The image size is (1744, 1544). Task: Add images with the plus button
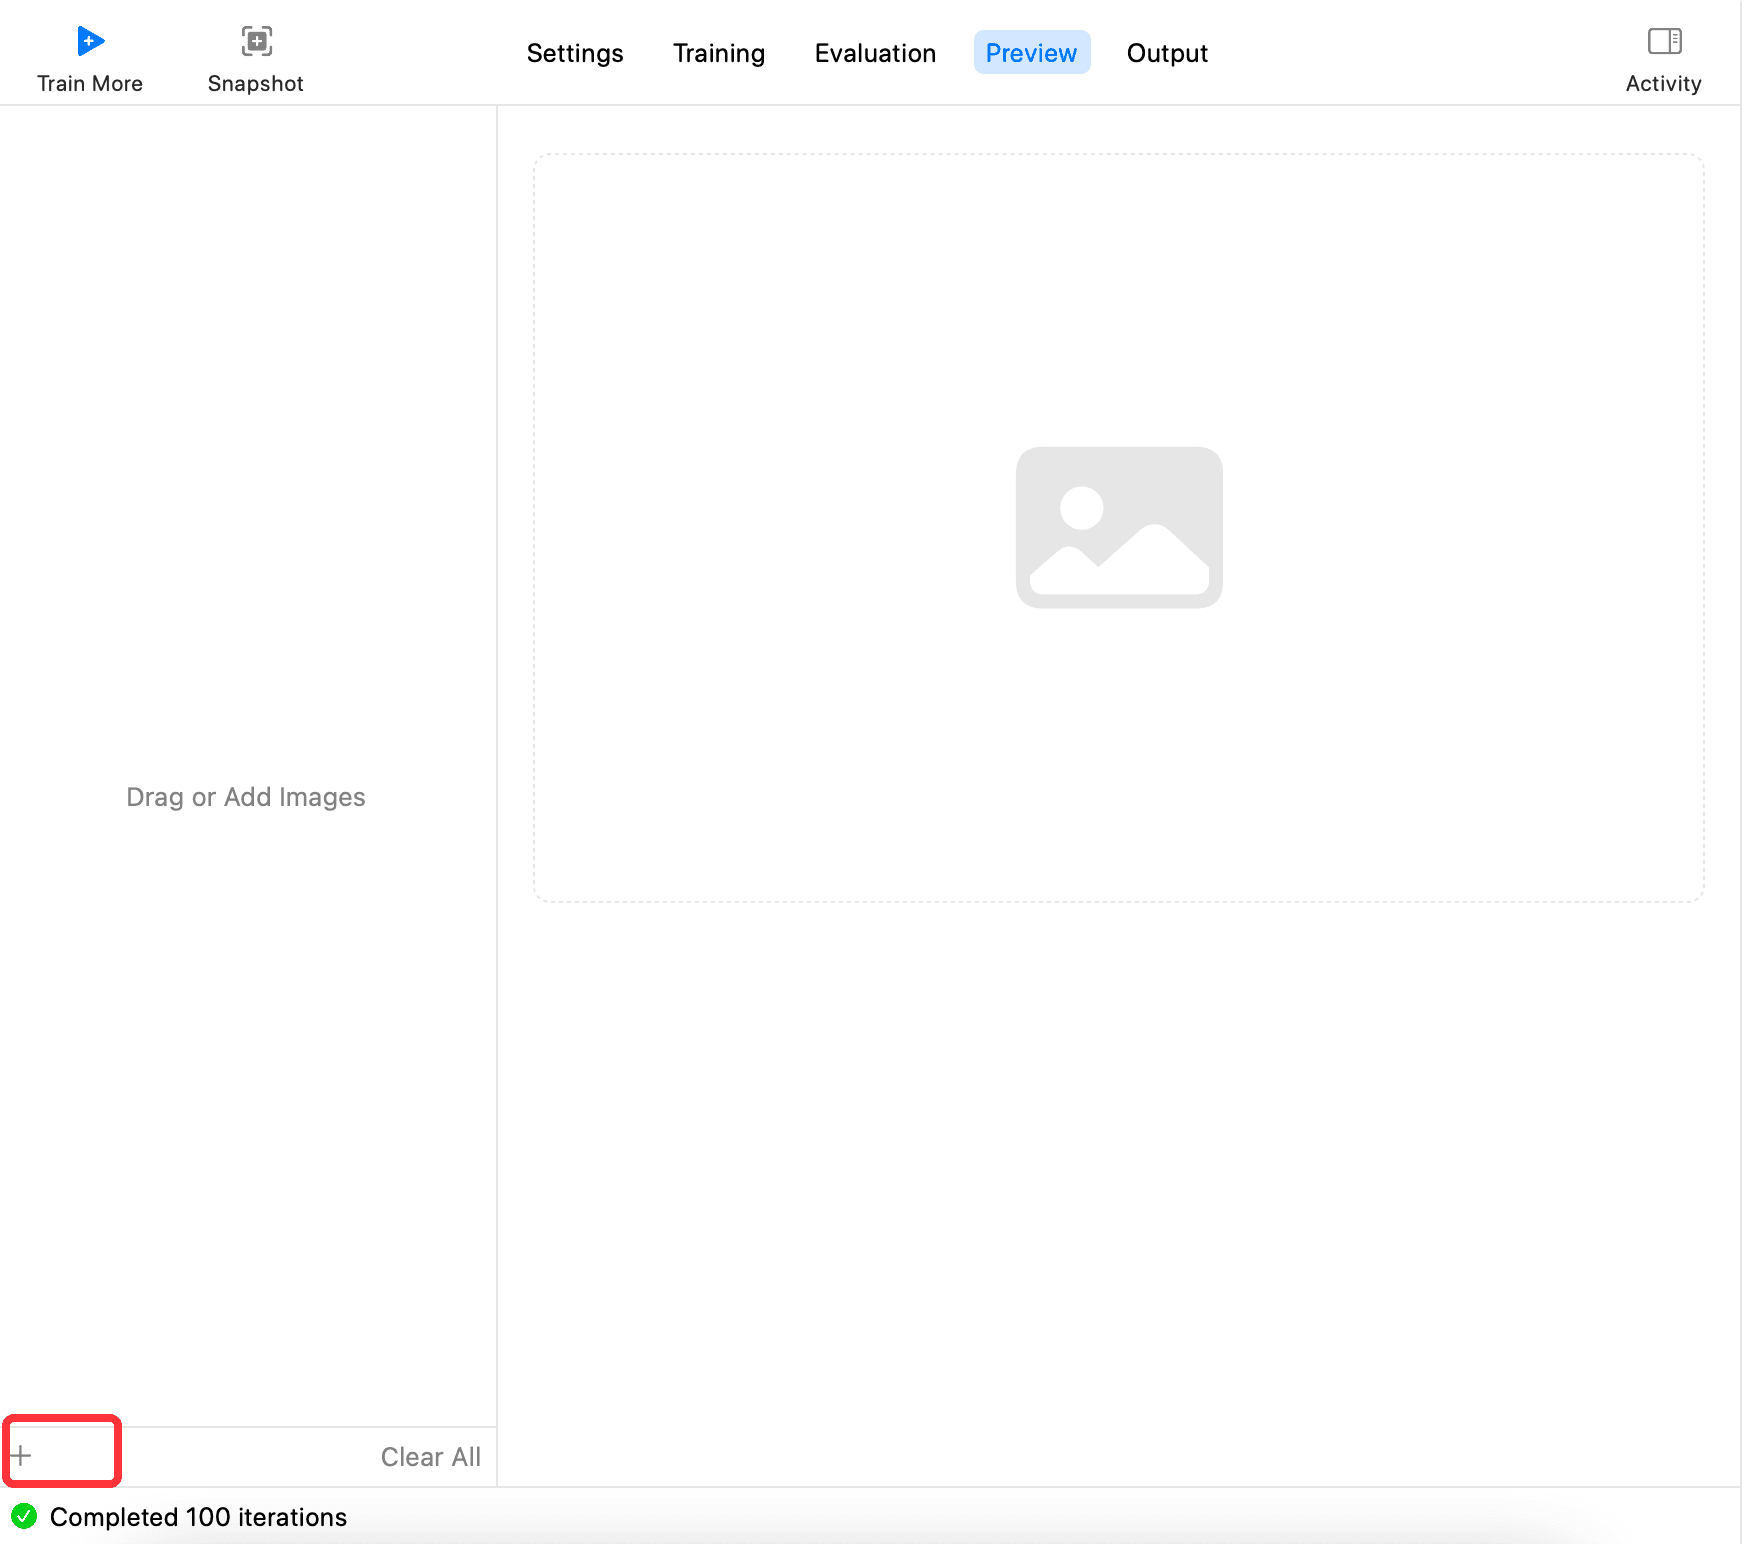click(22, 1455)
